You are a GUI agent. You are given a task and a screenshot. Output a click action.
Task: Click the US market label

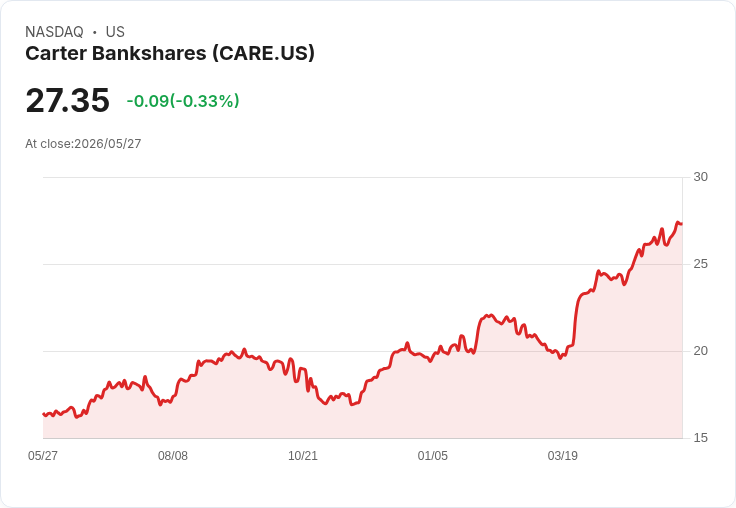[115, 32]
